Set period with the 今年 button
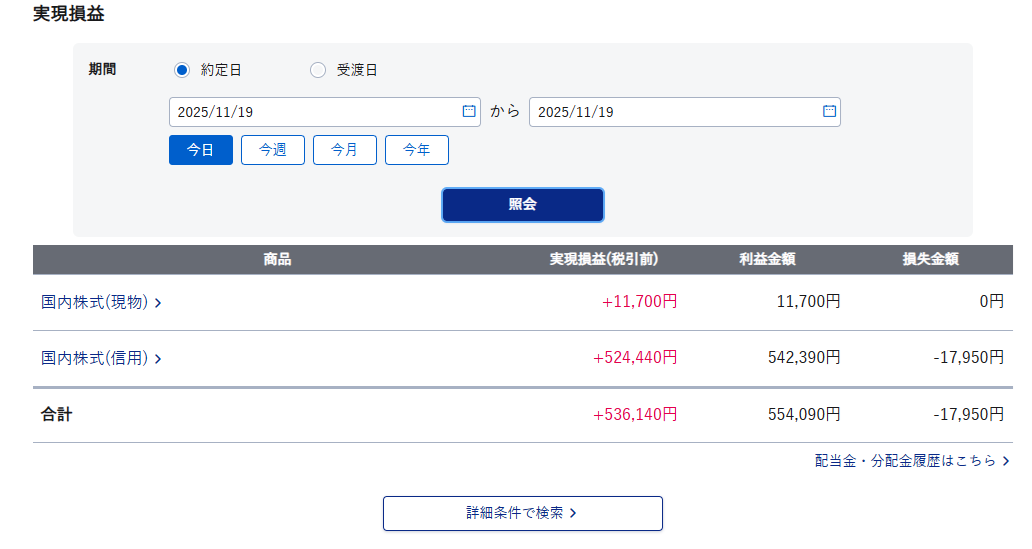 (417, 150)
